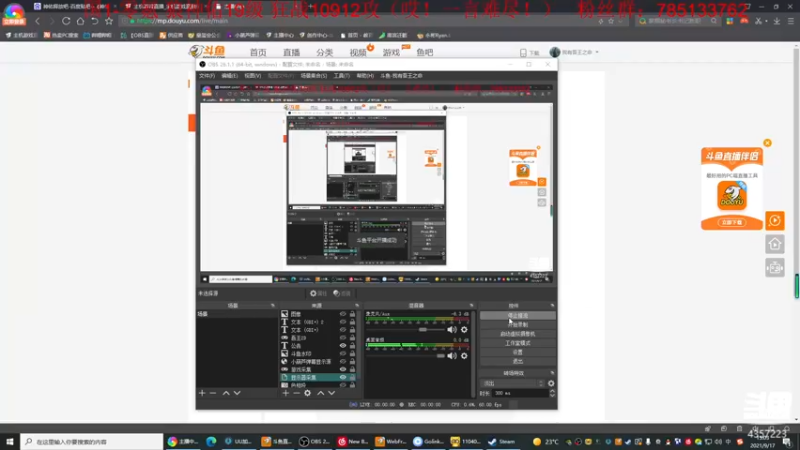Image resolution: width=800 pixels, height=450 pixels.
Task: Open the 文件(F) menu in OBS
Action: [x=207, y=76]
